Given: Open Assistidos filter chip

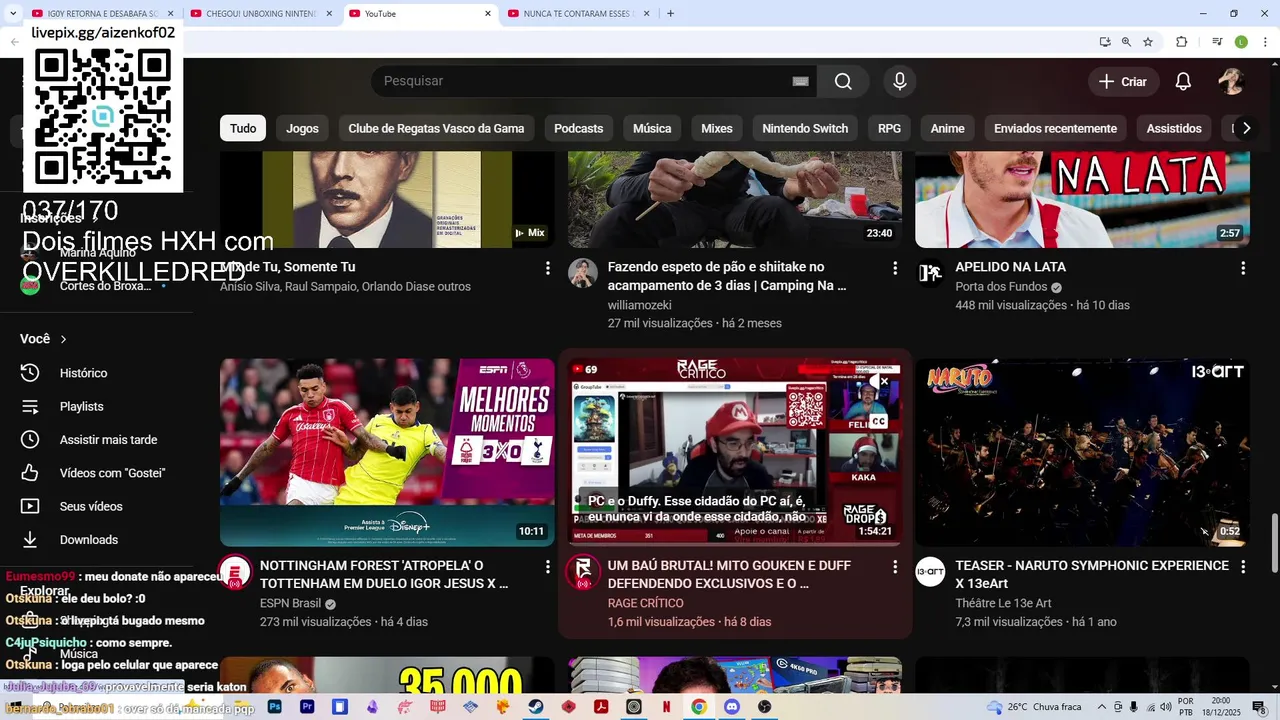Looking at the screenshot, I should 1174,128.
